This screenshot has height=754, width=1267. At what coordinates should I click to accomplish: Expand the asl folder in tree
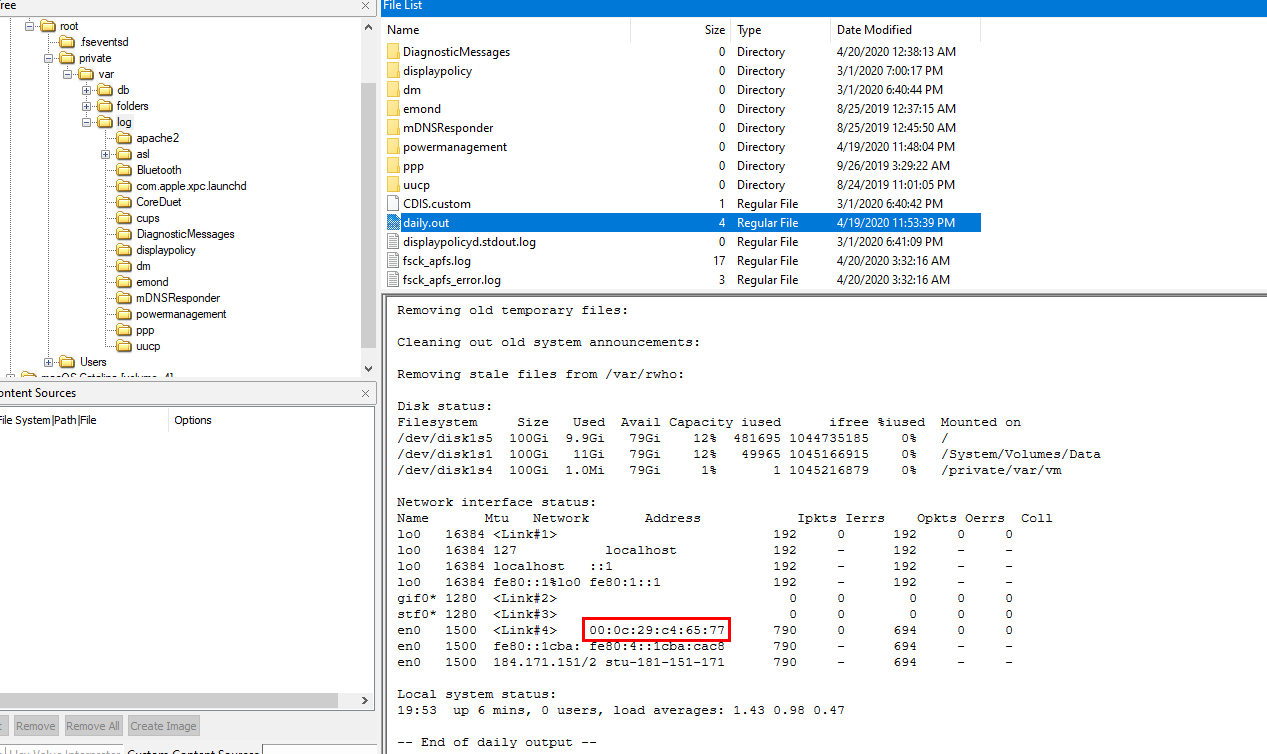105,154
